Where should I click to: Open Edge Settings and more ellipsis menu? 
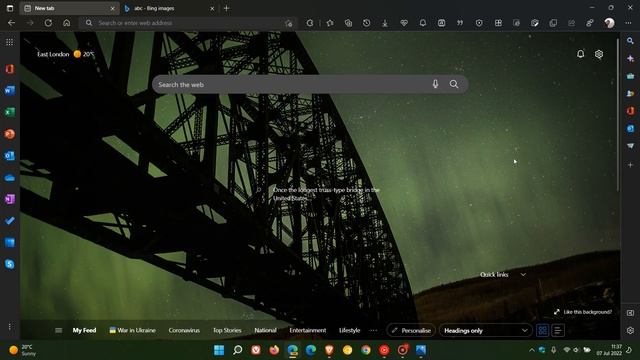click(x=628, y=23)
